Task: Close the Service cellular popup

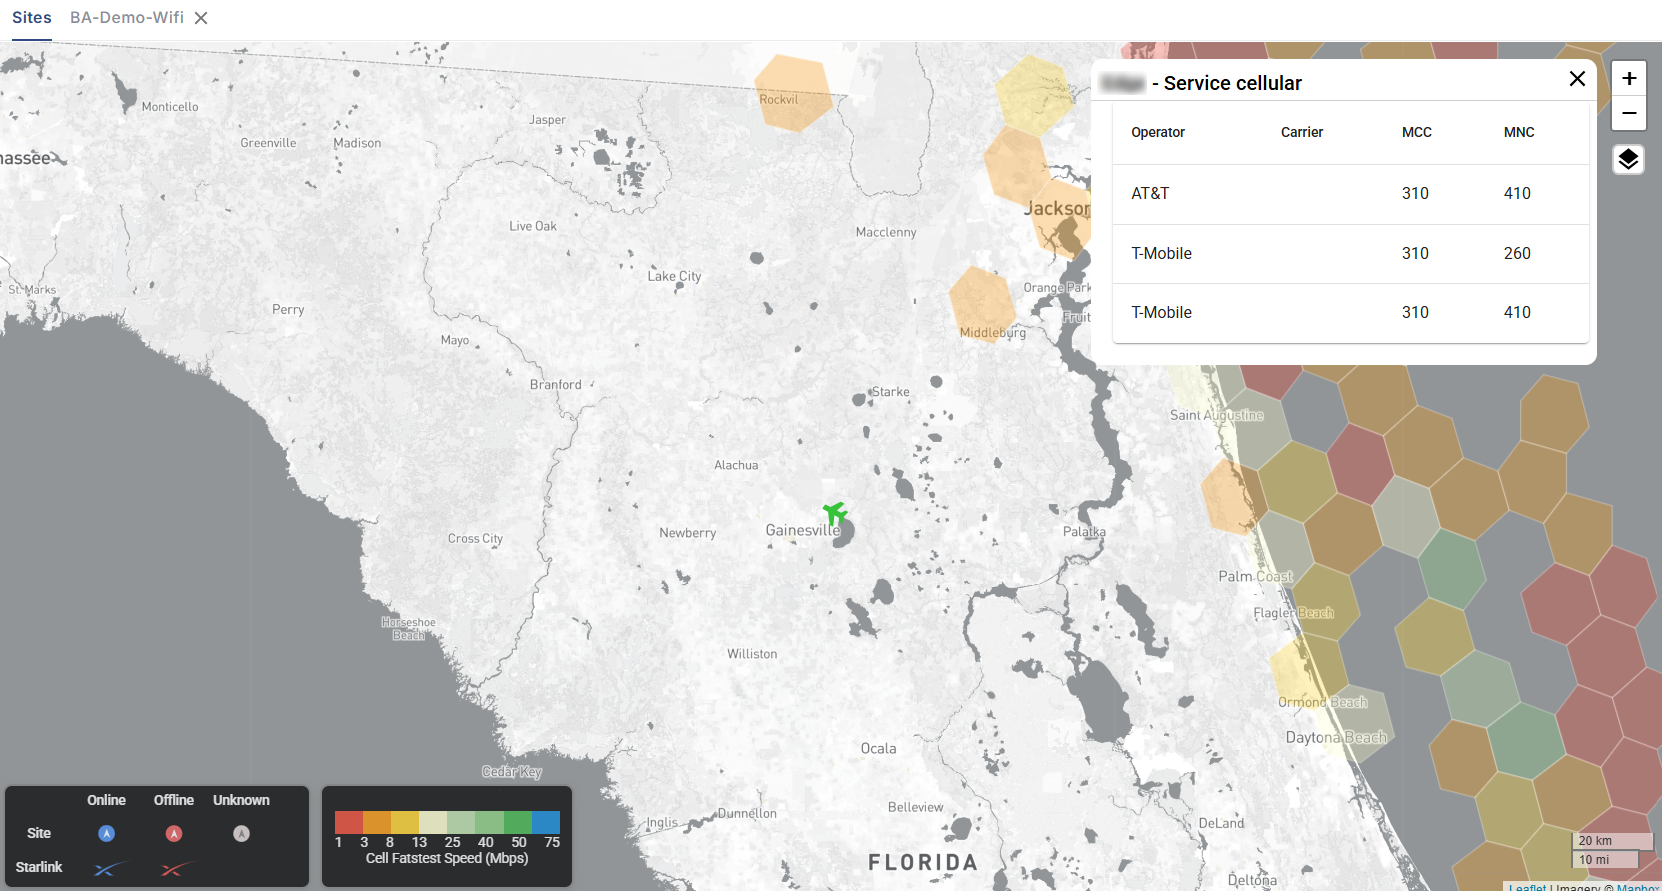Action: tap(1577, 79)
